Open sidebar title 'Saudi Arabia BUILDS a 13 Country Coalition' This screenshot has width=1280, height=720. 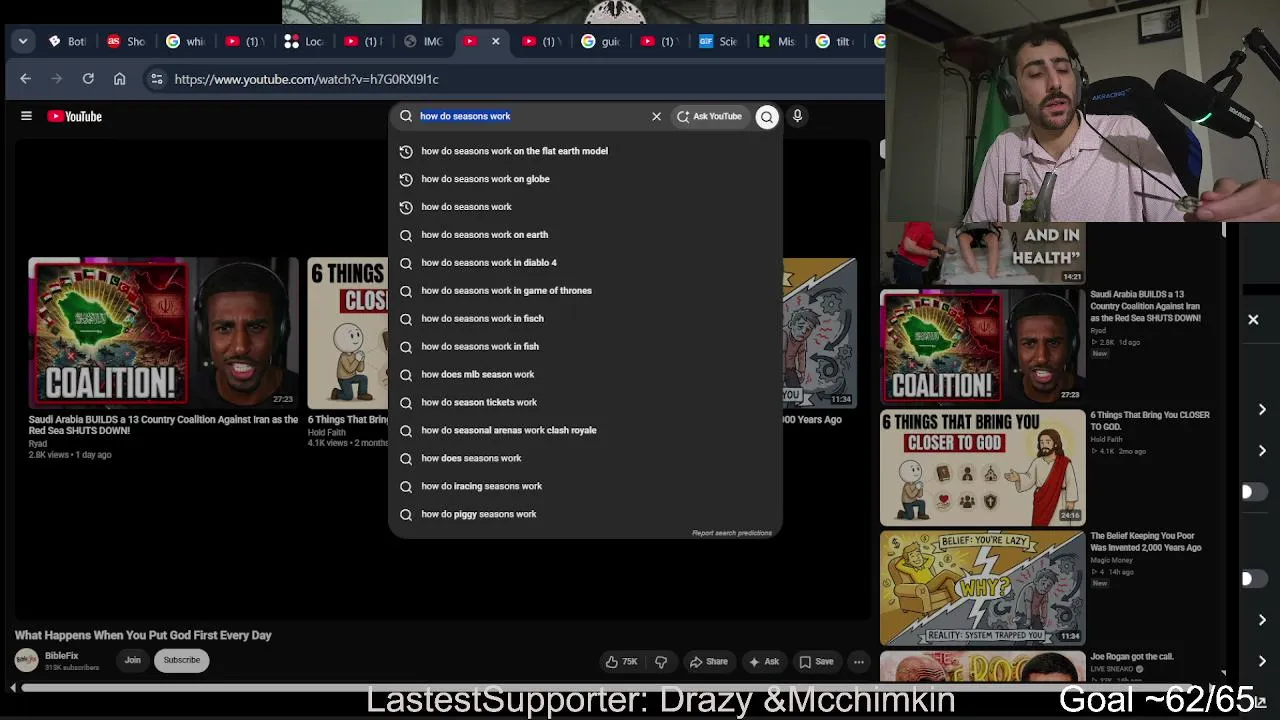click(x=1145, y=306)
